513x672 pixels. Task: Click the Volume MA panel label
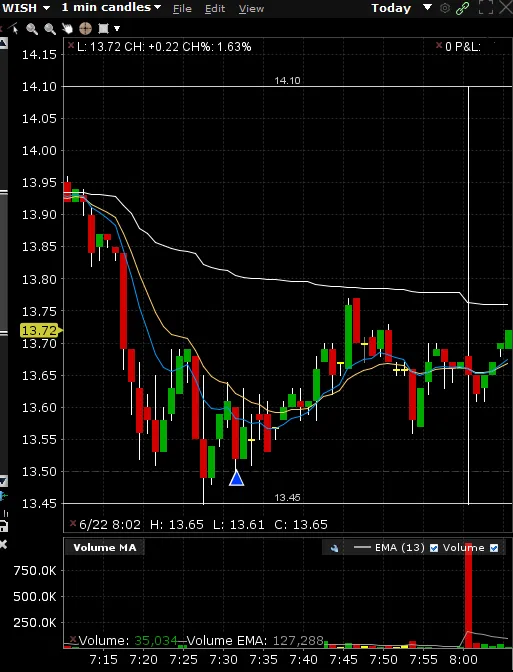[x=105, y=547]
